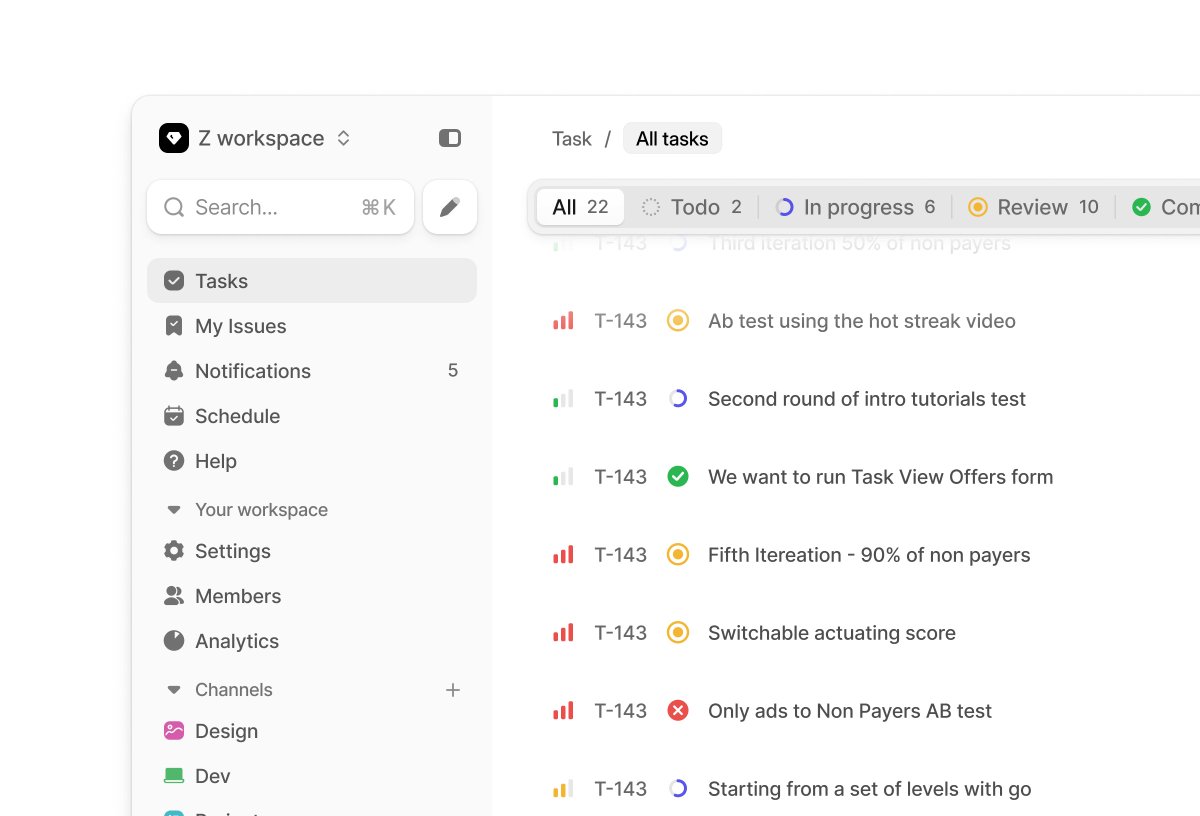
Task: Click the All tasks breadcrumb
Action: [672, 139]
